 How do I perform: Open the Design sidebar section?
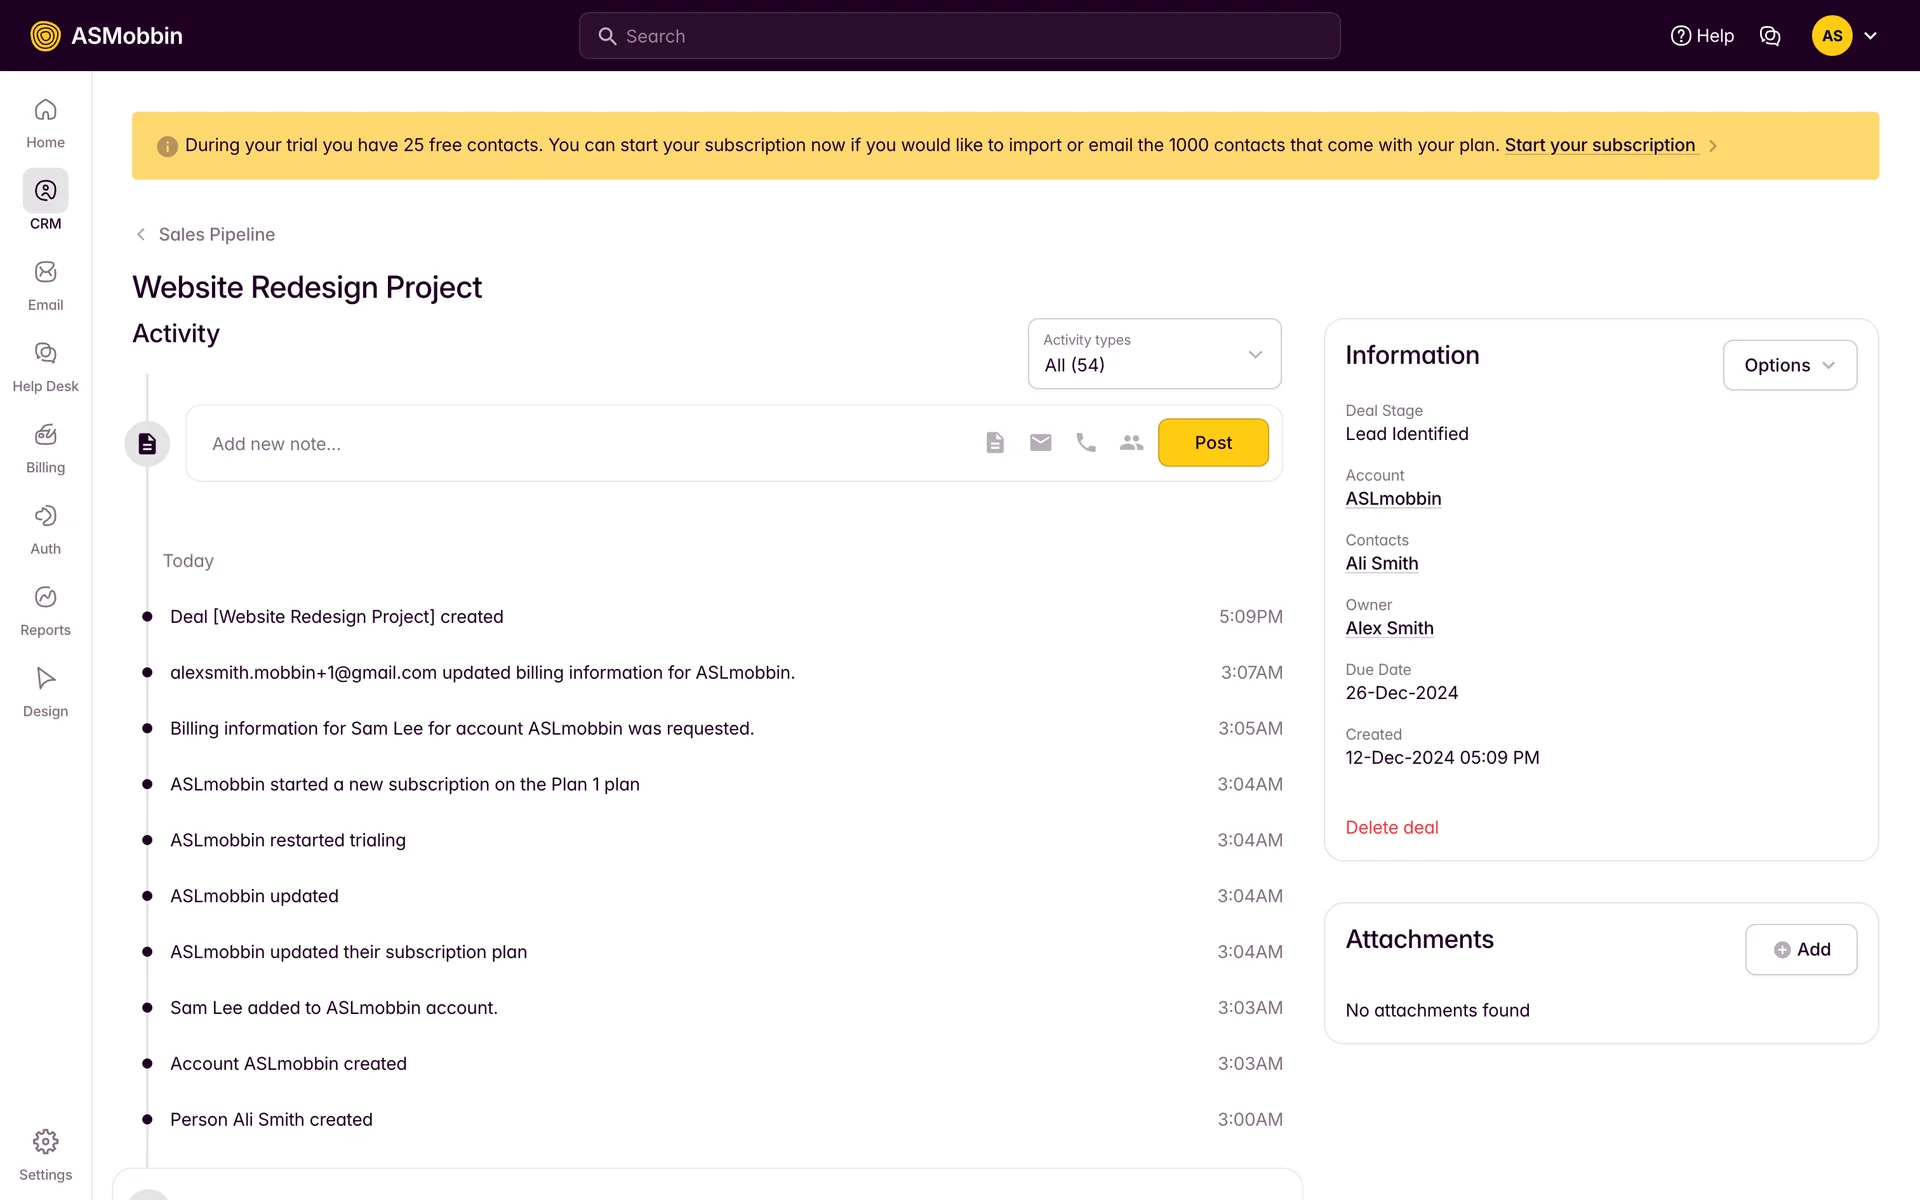click(45, 692)
